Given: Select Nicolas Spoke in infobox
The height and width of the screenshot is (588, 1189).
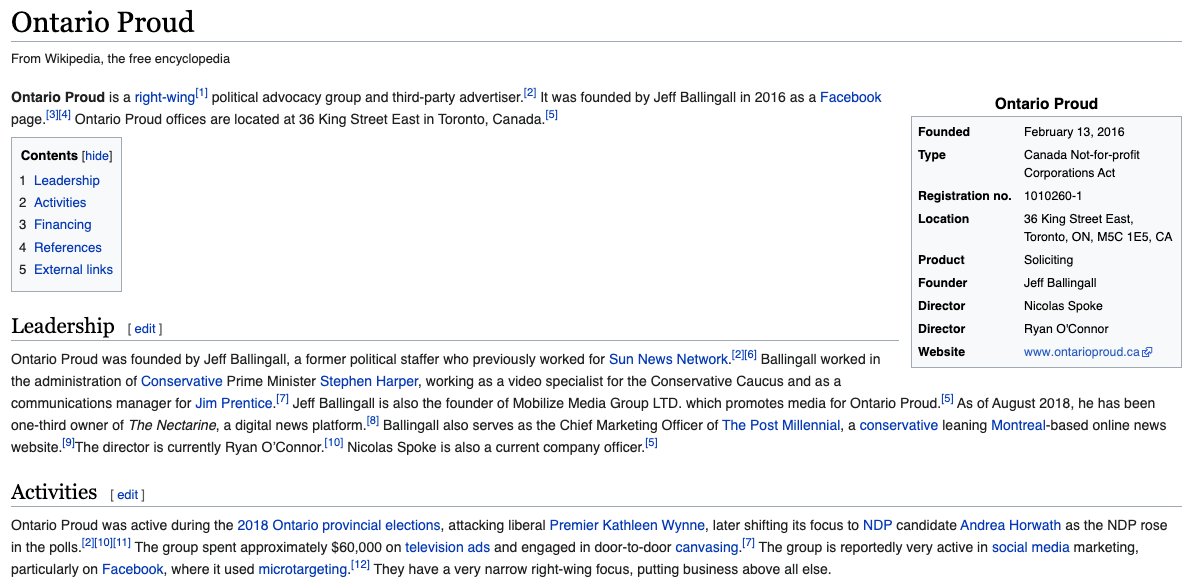Looking at the screenshot, I should (x=1063, y=306).
